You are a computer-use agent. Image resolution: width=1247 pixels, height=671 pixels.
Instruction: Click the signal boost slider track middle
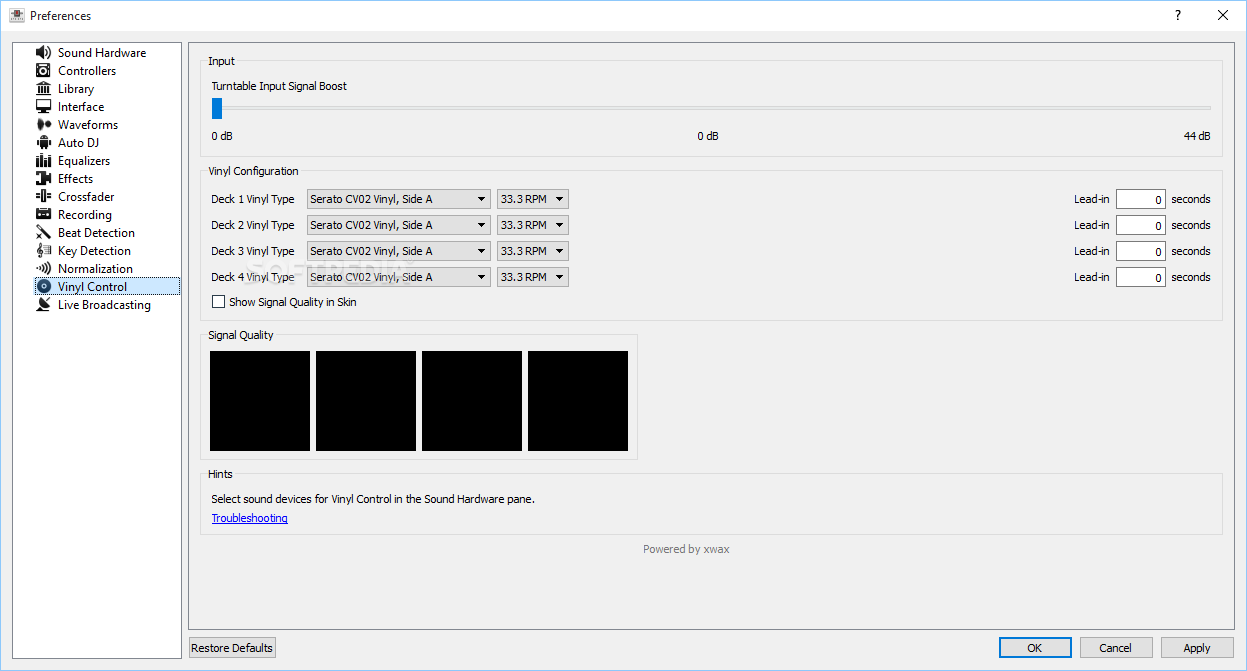point(711,108)
